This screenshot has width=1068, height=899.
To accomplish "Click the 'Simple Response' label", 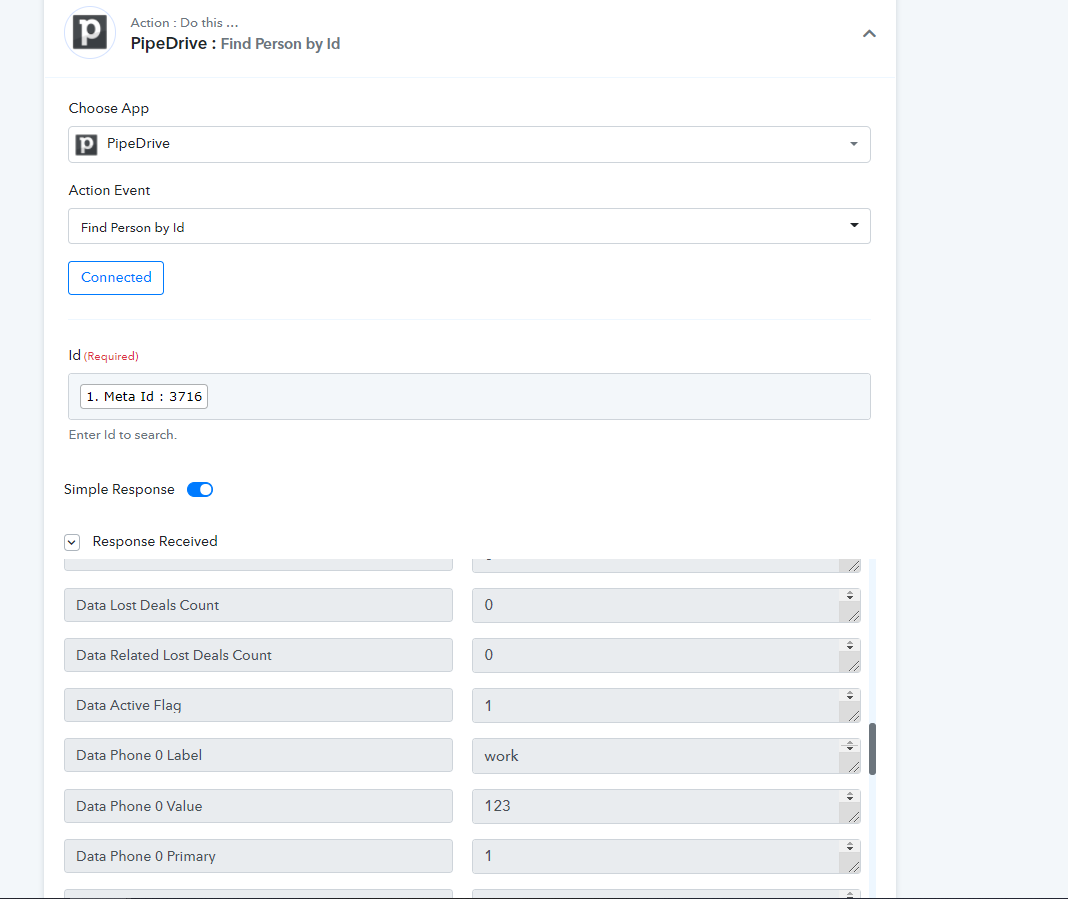I will [119, 490].
